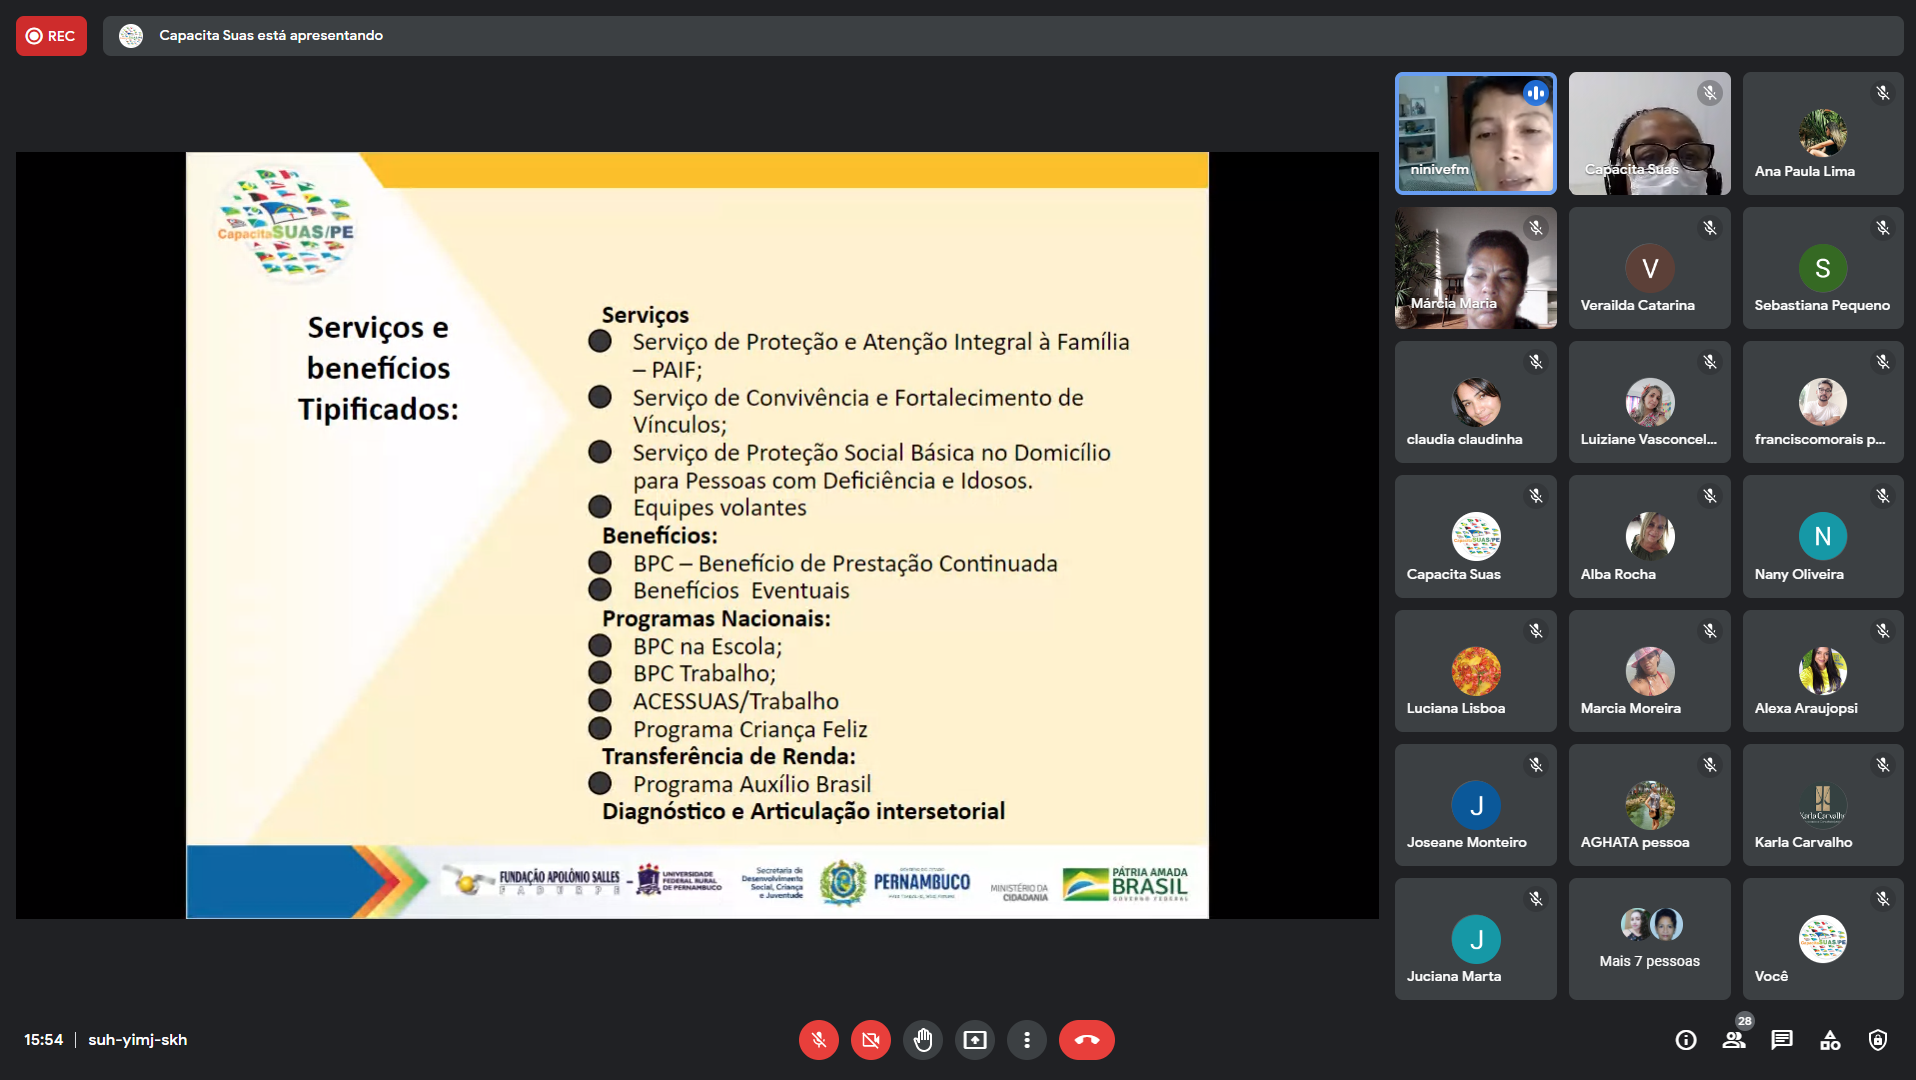Show the participants list panel
Viewport: 1916px width, 1080px height.
(x=1734, y=1040)
